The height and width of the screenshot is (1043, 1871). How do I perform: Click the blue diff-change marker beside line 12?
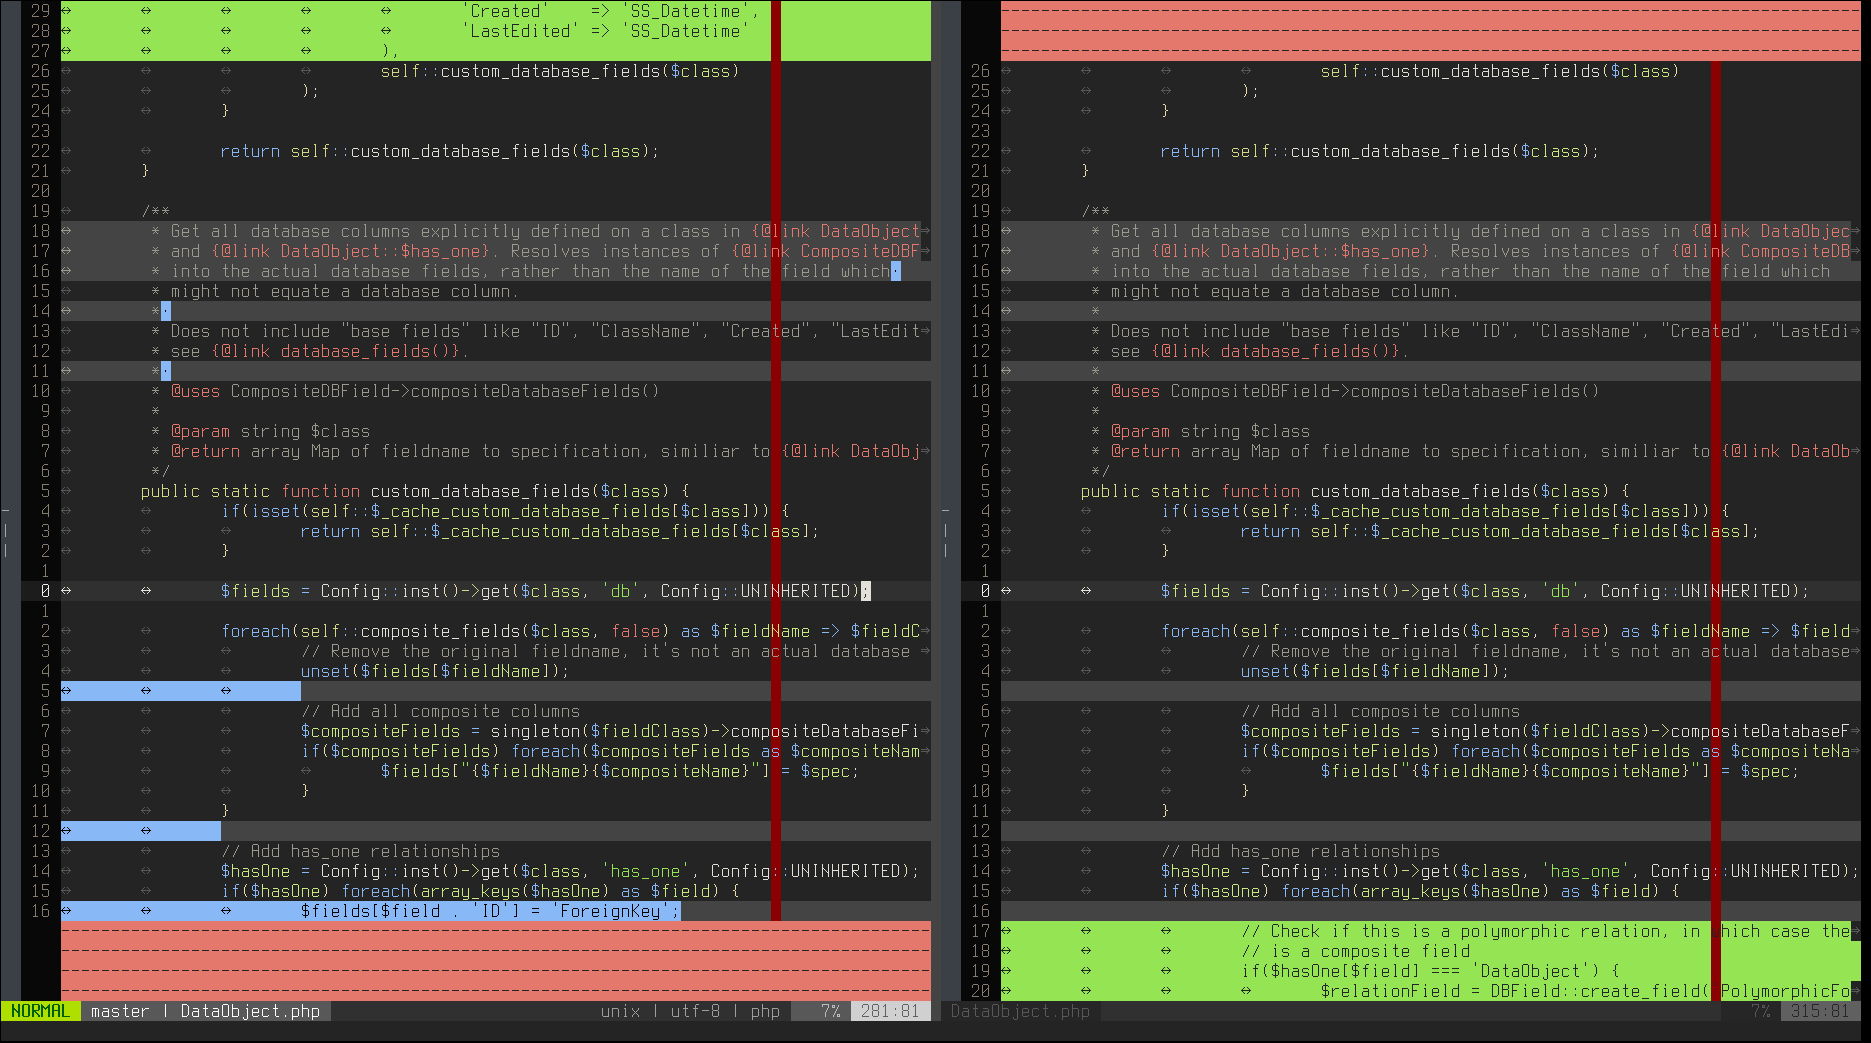[x=140, y=830]
